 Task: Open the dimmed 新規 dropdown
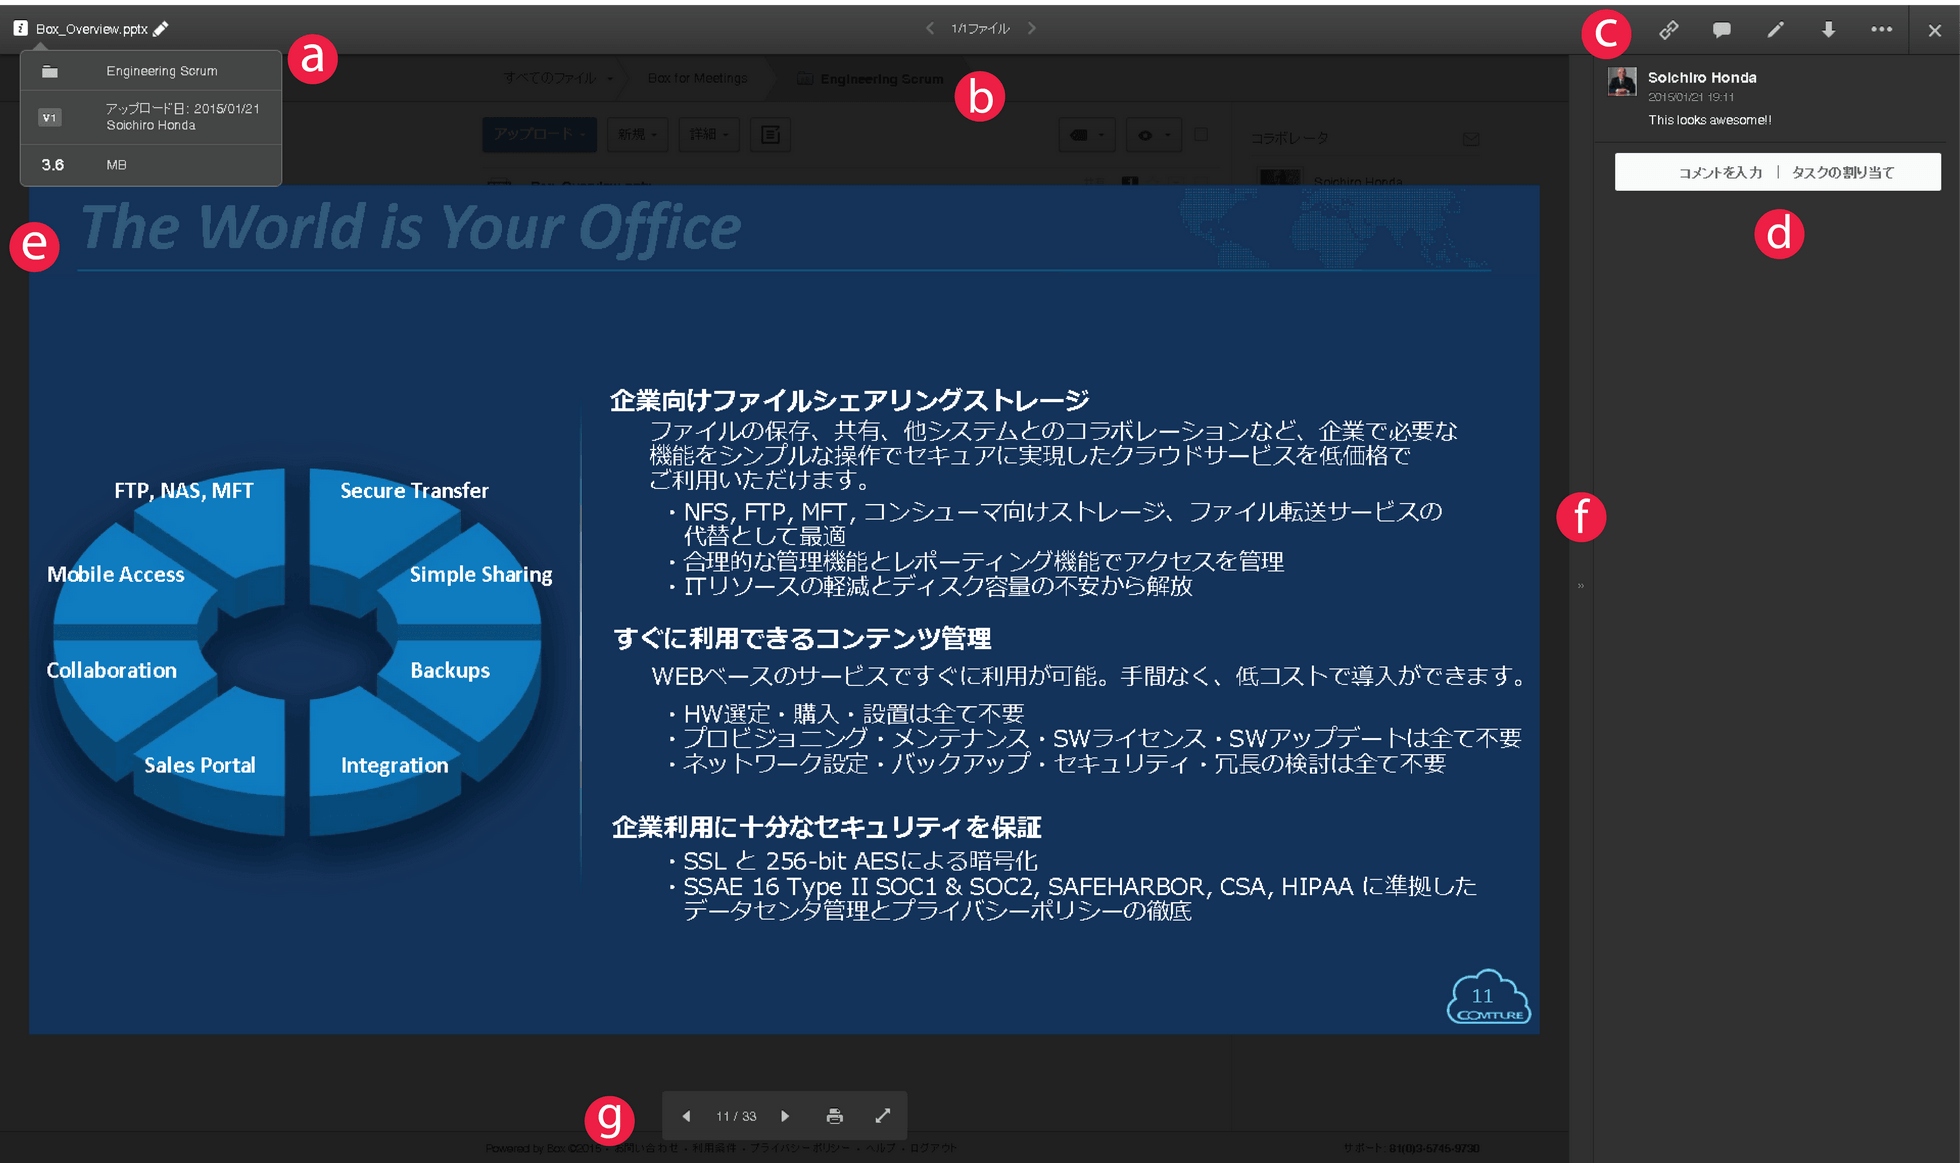637,134
